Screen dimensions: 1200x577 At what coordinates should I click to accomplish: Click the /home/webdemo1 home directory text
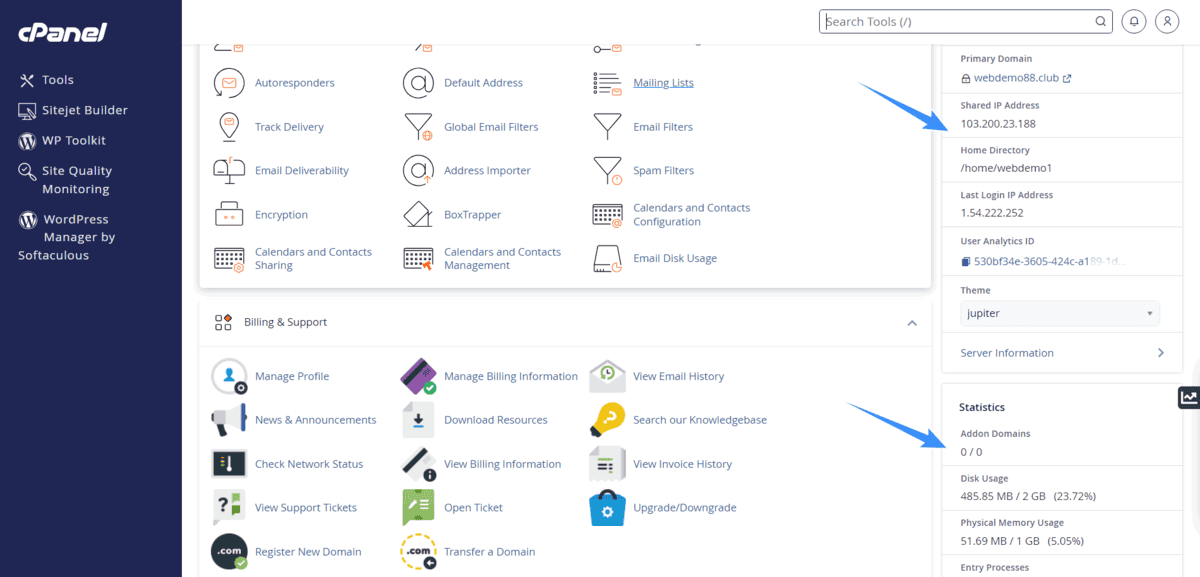coord(1006,168)
